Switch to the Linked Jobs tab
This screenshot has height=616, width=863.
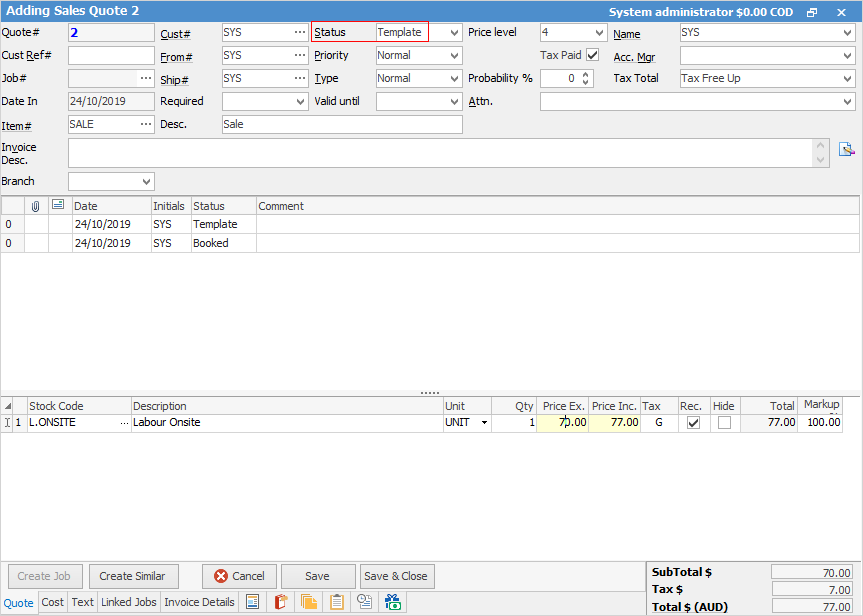click(x=128, y=602)
